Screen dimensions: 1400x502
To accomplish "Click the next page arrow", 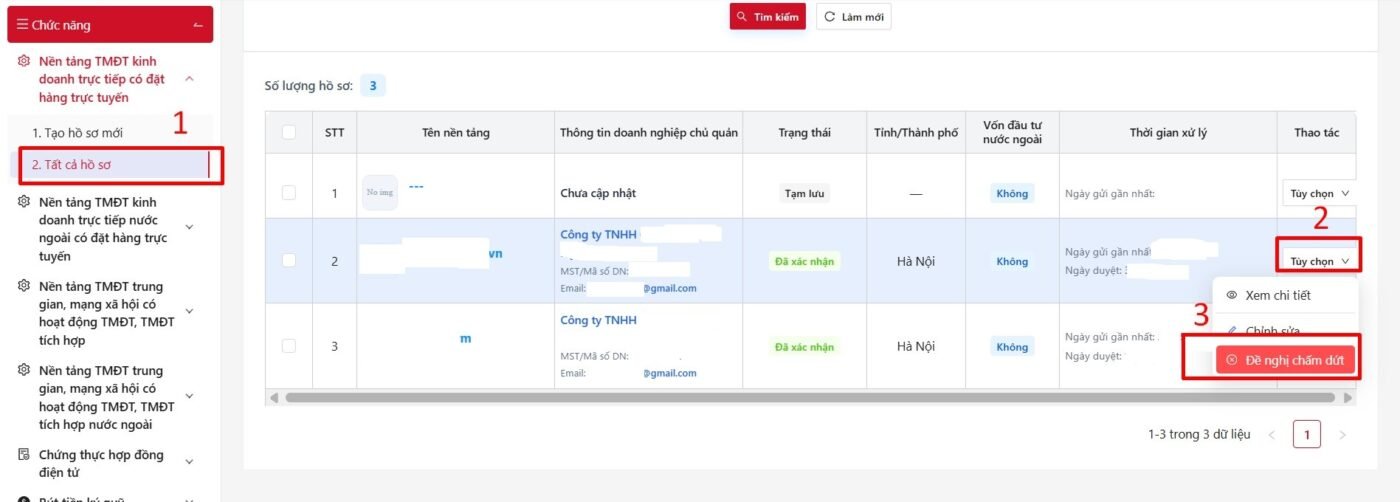I will coord(1342,435).
